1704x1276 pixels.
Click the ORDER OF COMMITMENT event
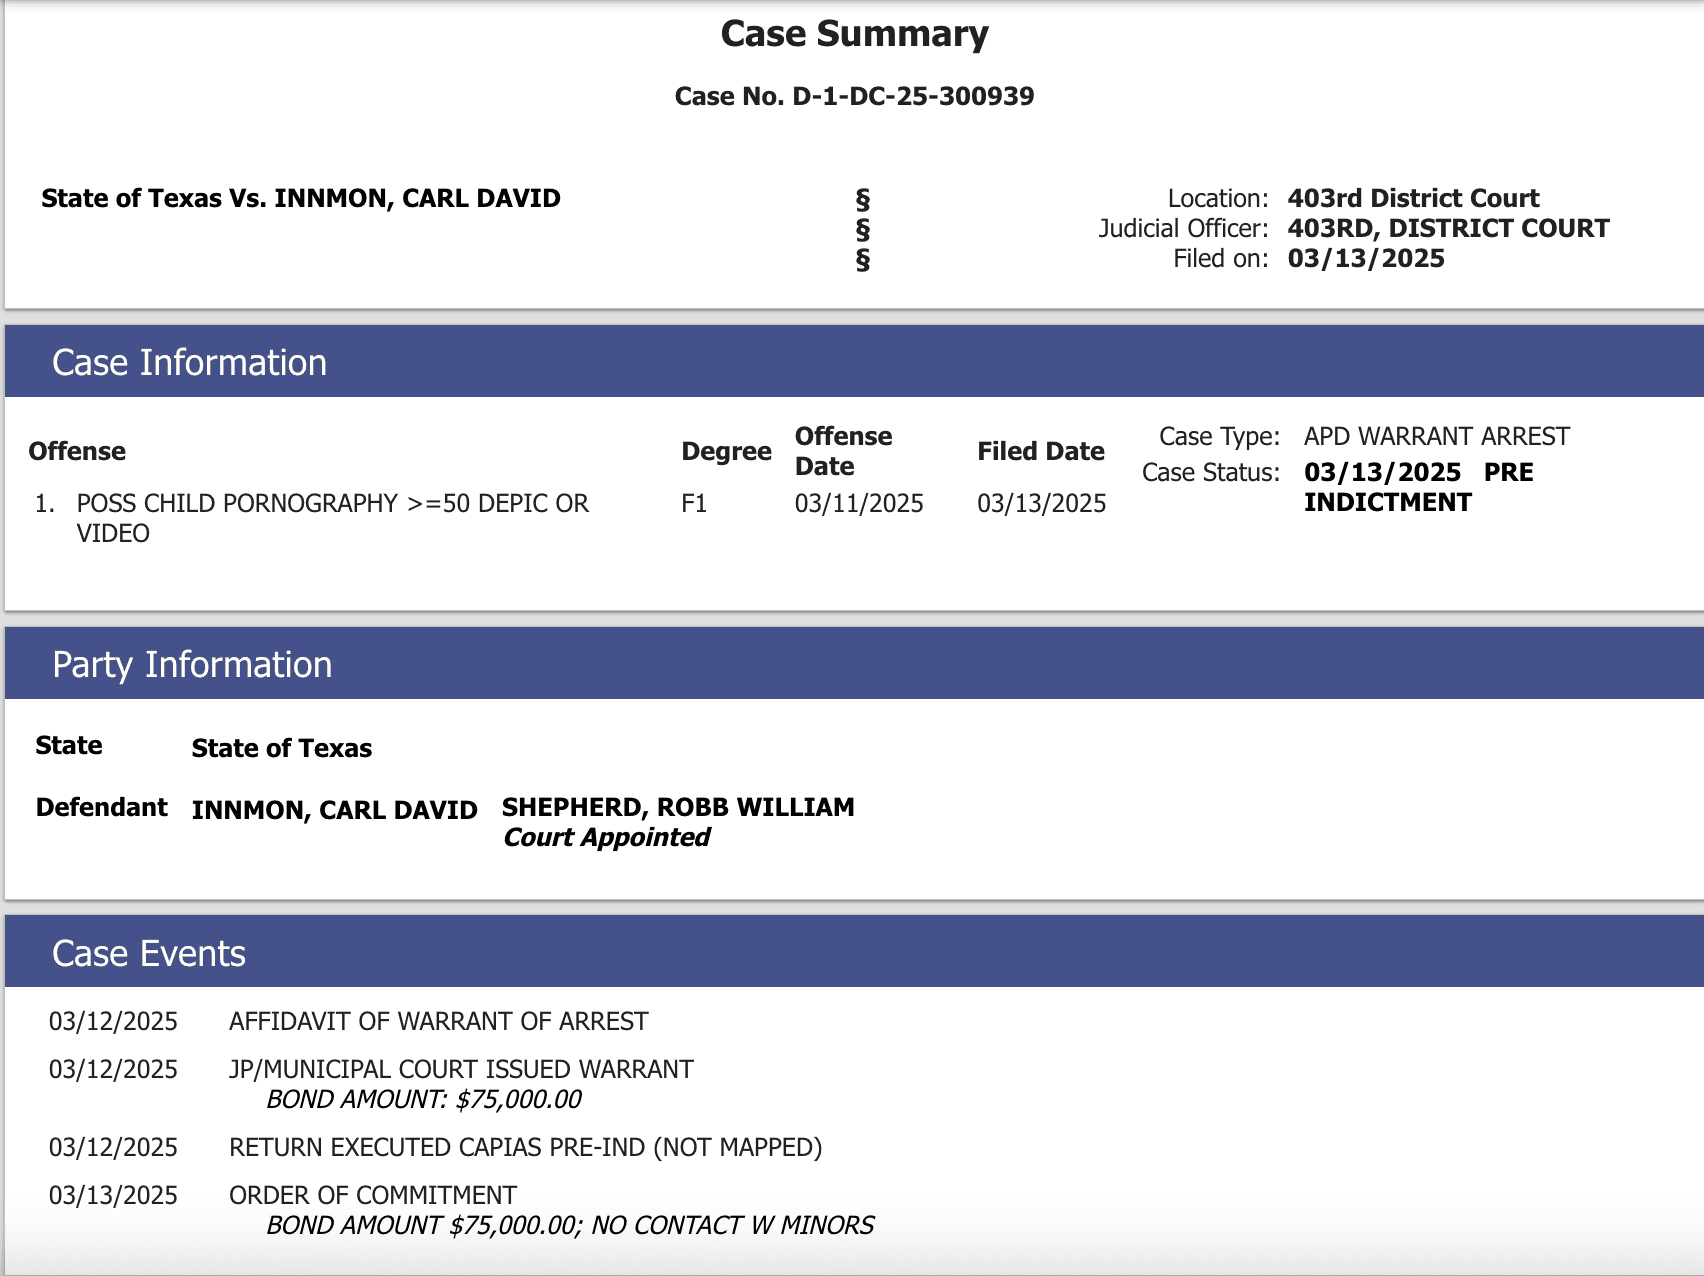tap(373, 1195)
